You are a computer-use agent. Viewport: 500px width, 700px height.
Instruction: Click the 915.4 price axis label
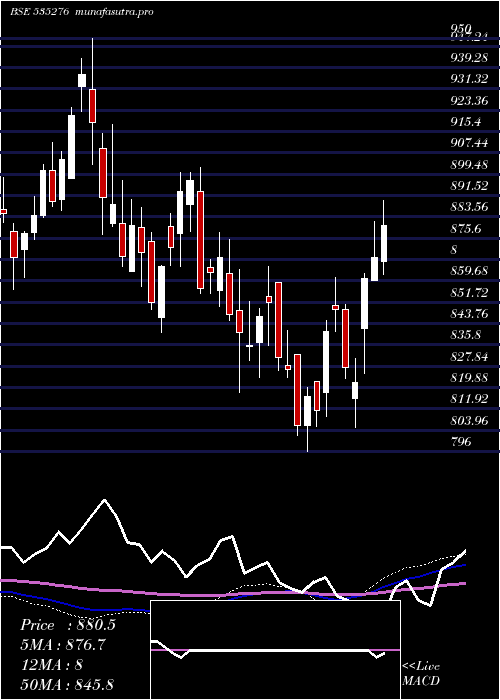point(466,122)
